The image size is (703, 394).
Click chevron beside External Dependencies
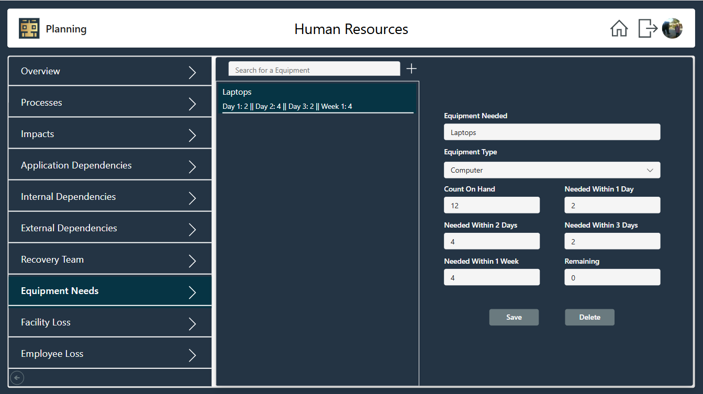pos(192,229)
